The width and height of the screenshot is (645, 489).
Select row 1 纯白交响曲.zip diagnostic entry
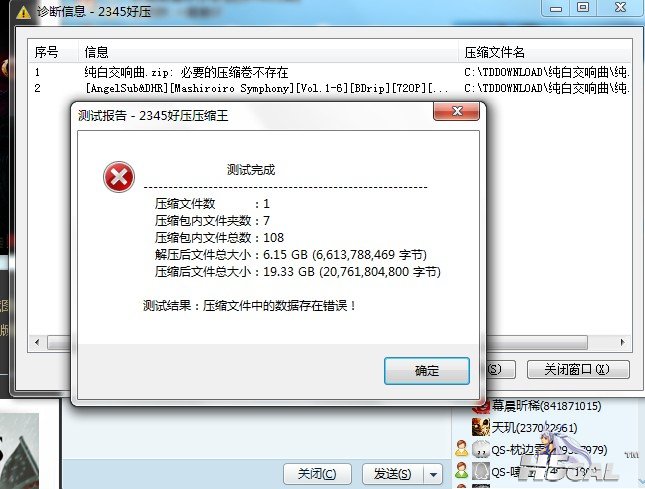[330, 72]
